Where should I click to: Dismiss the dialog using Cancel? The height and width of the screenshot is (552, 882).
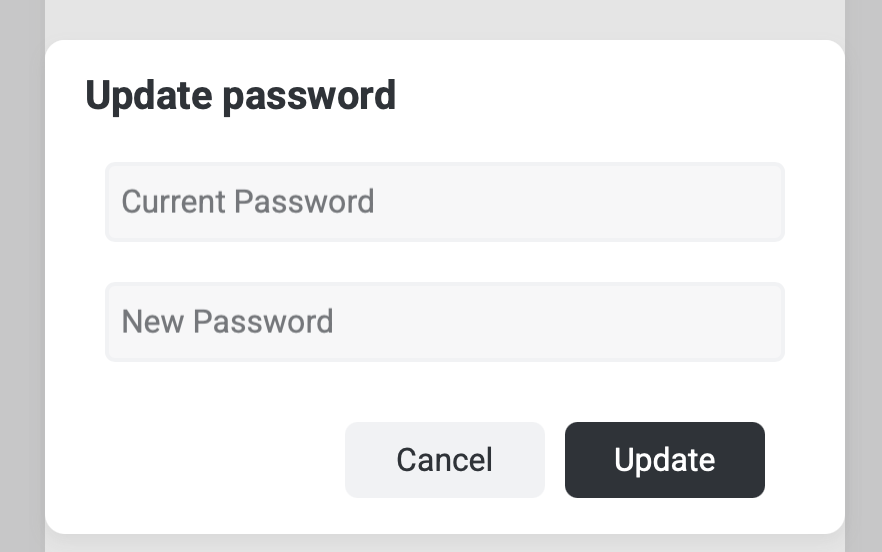pyautogui.click(x=444, y=460)
